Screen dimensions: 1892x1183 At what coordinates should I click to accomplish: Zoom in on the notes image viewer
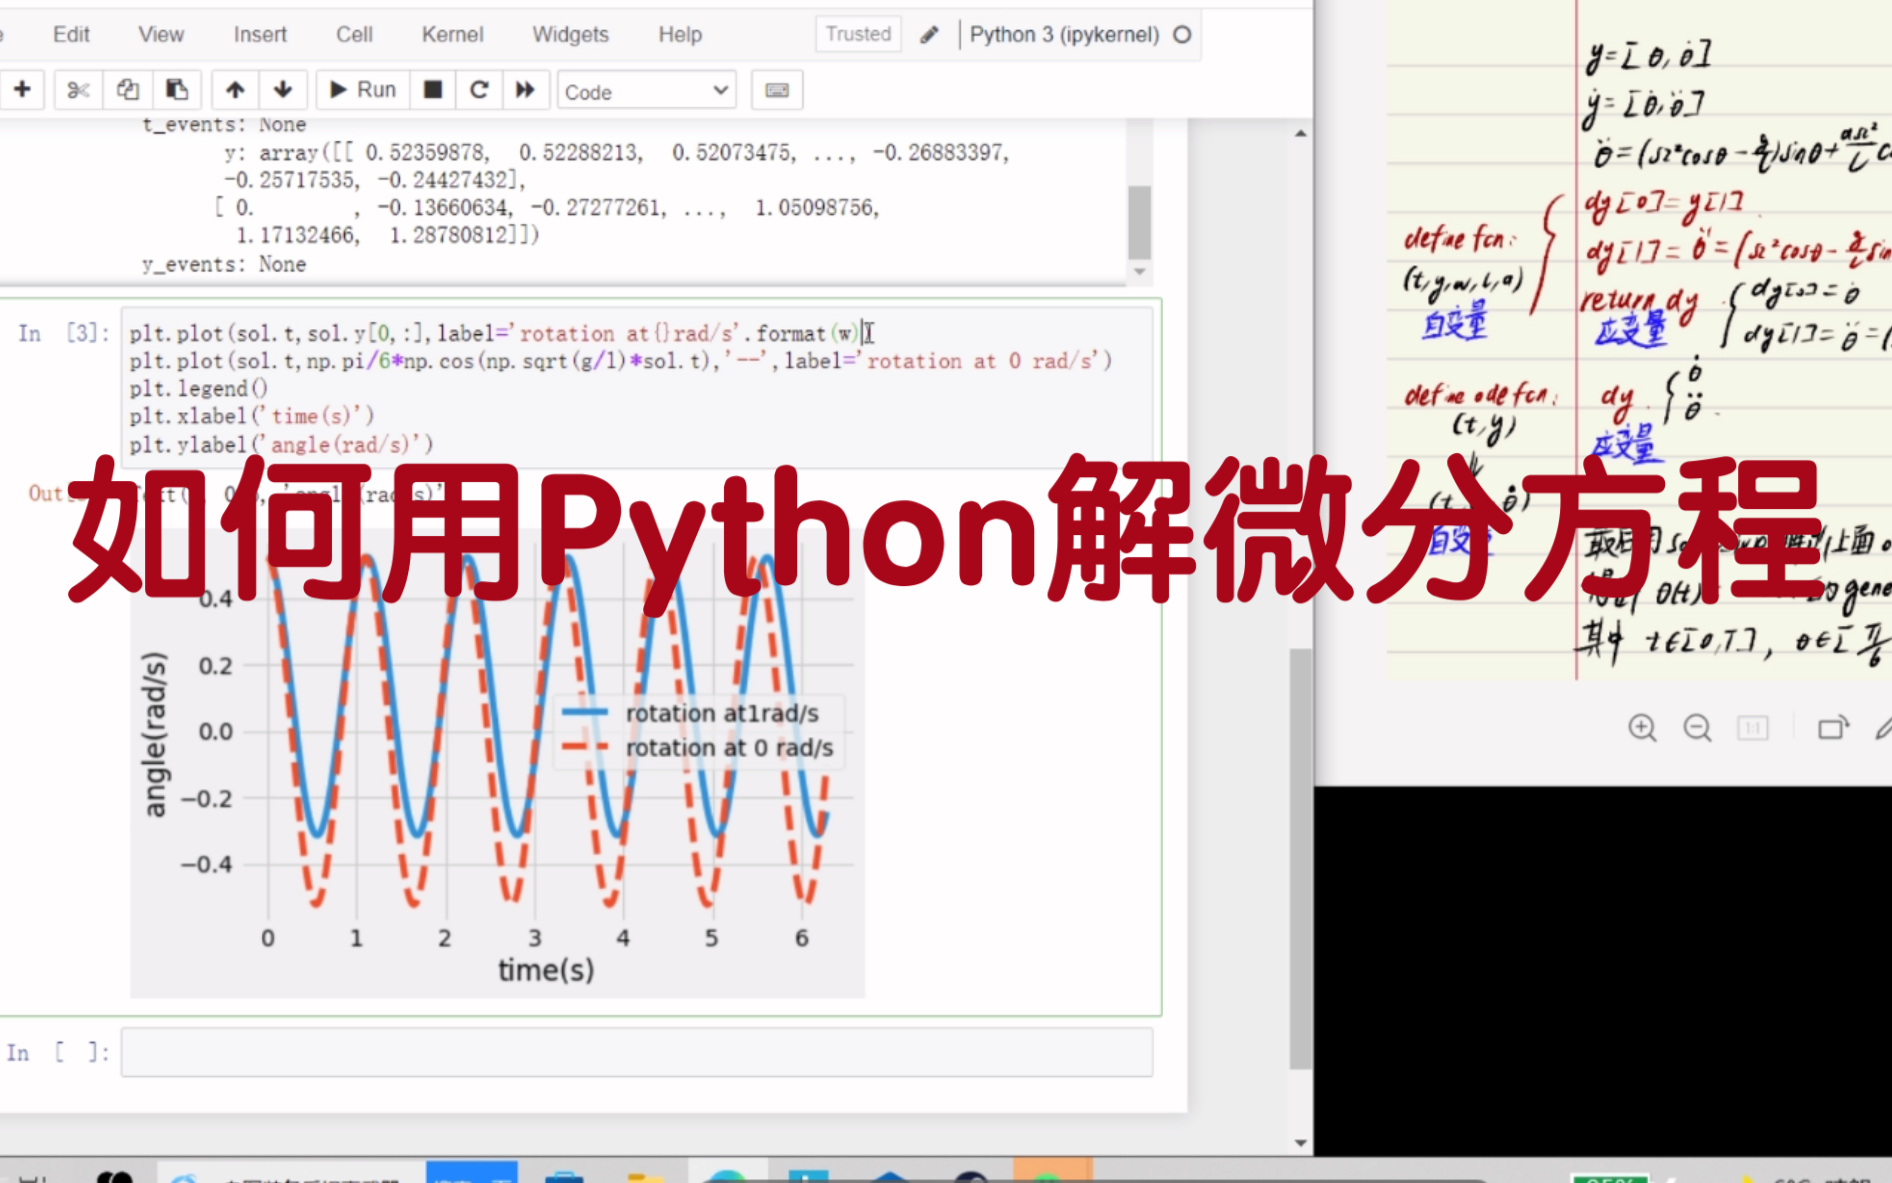1642,728
